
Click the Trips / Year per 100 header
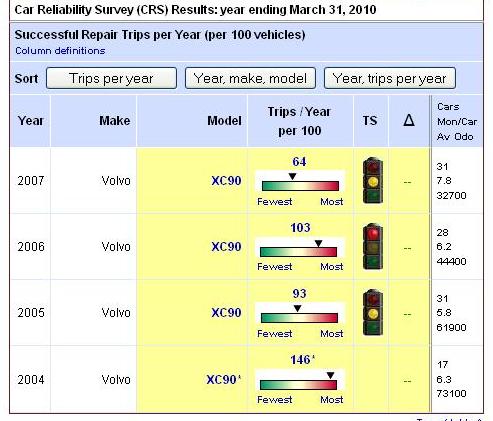(x=299, y=121)
